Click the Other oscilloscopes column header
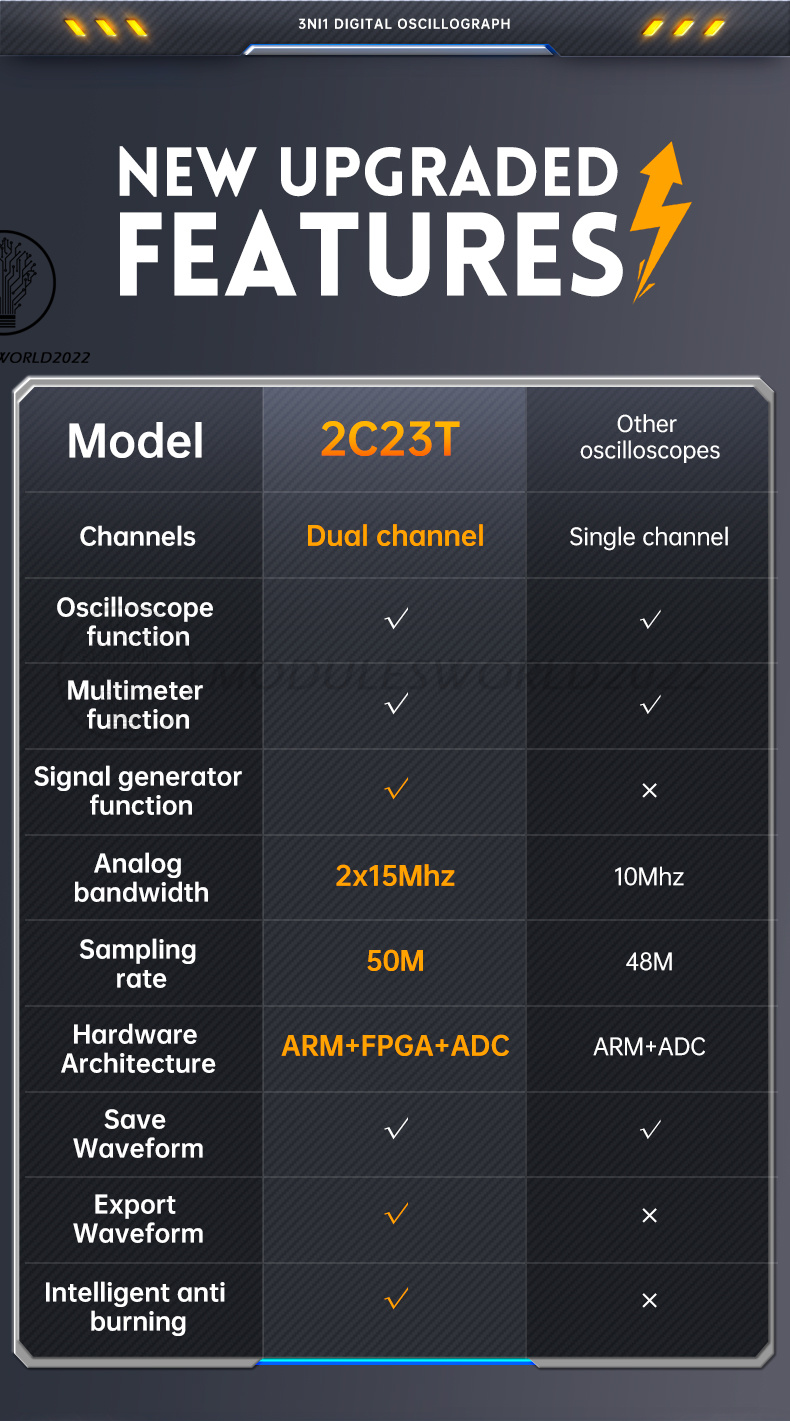 click(x=649, y=437)
